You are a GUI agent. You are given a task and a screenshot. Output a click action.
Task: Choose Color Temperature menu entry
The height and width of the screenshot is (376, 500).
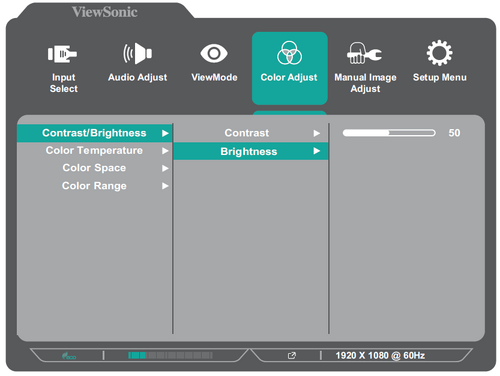coord(95,151)
